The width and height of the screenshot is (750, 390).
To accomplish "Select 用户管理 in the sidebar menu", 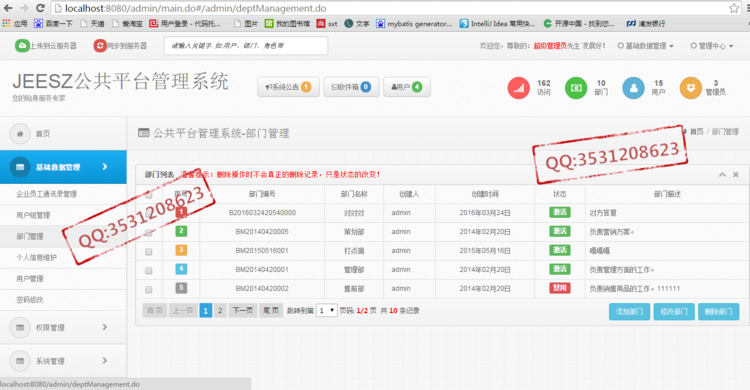I will (30, 279).
